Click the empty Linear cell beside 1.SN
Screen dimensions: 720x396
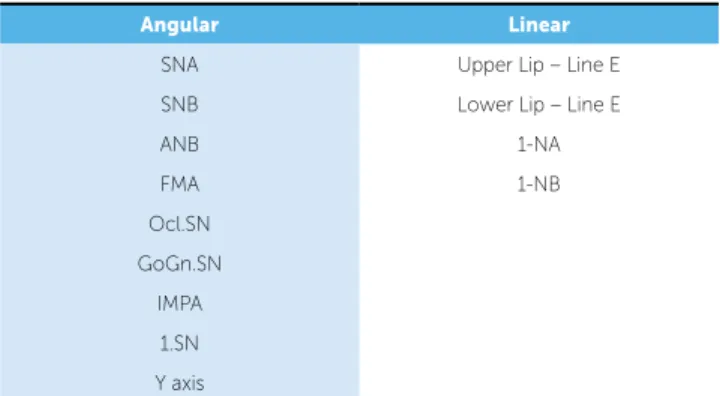tap(539, 343)
